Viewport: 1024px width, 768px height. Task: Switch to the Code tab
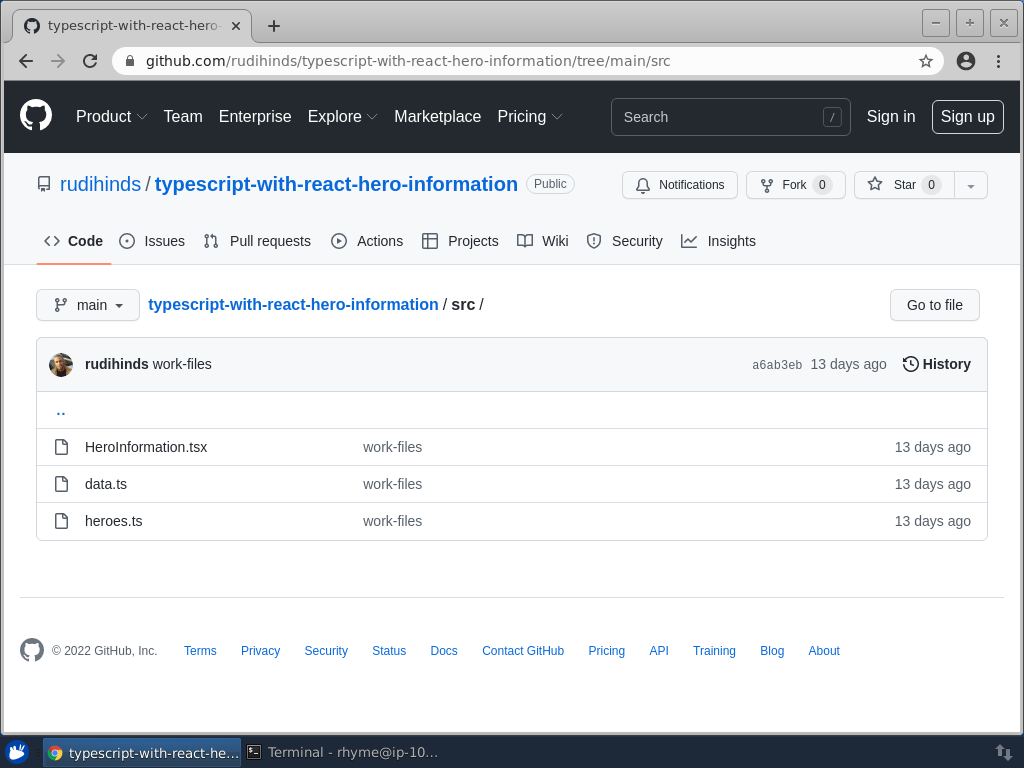74,241
